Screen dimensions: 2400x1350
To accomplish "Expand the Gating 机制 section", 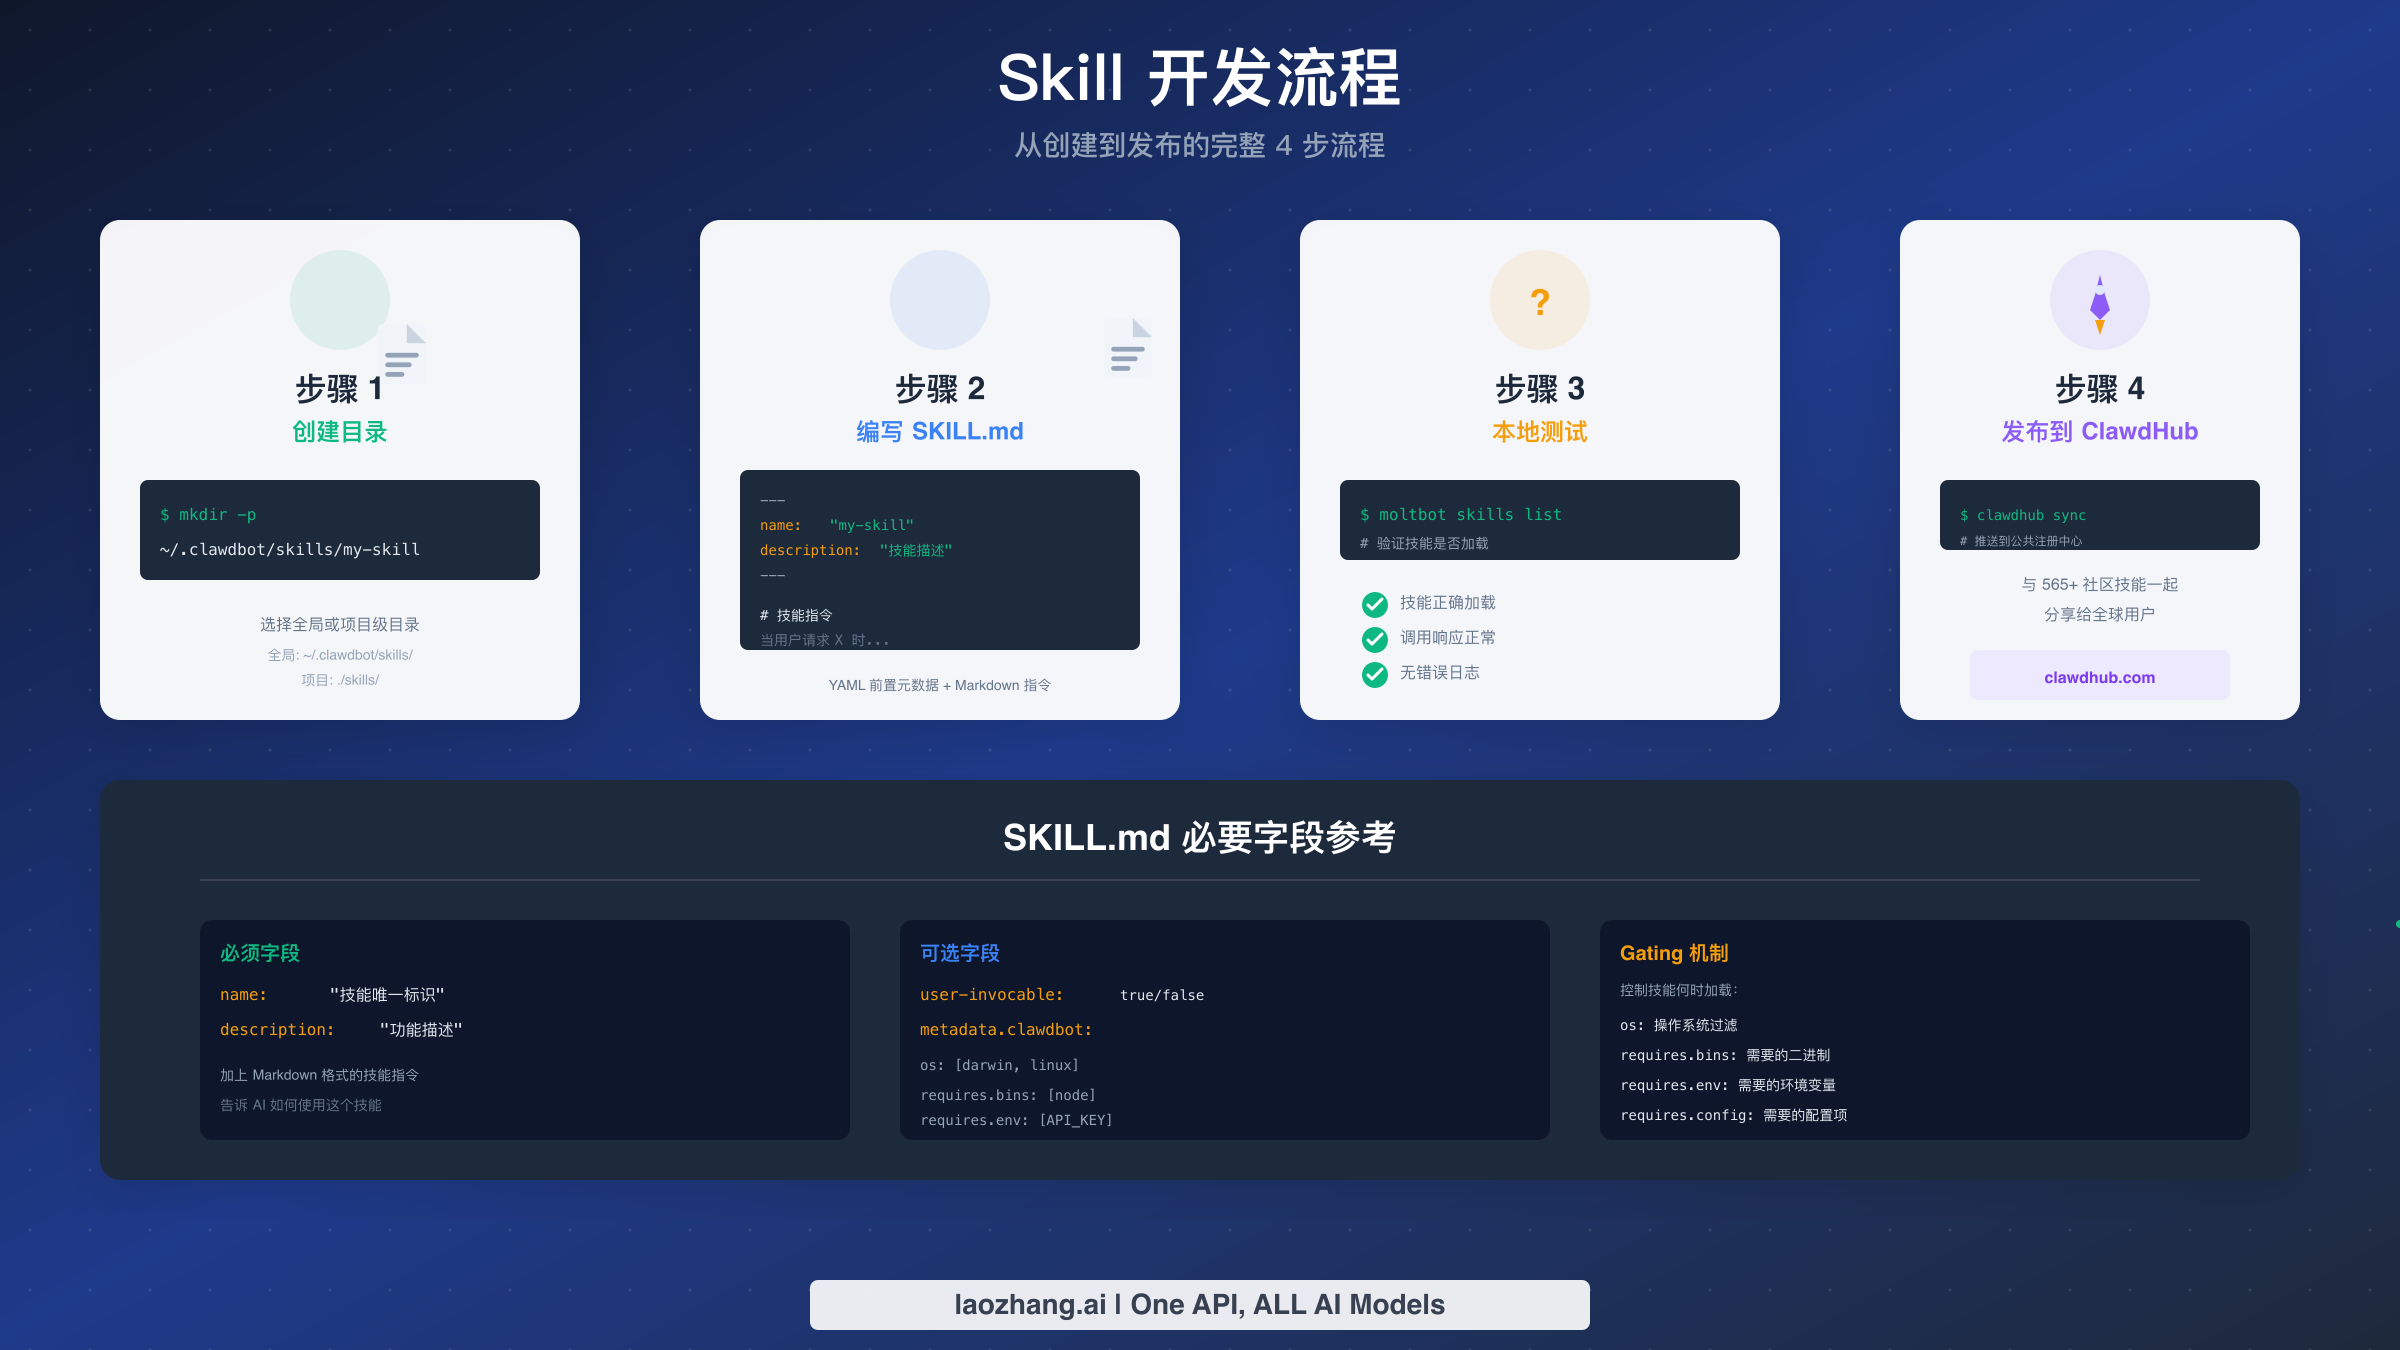I will [1673, 953].
